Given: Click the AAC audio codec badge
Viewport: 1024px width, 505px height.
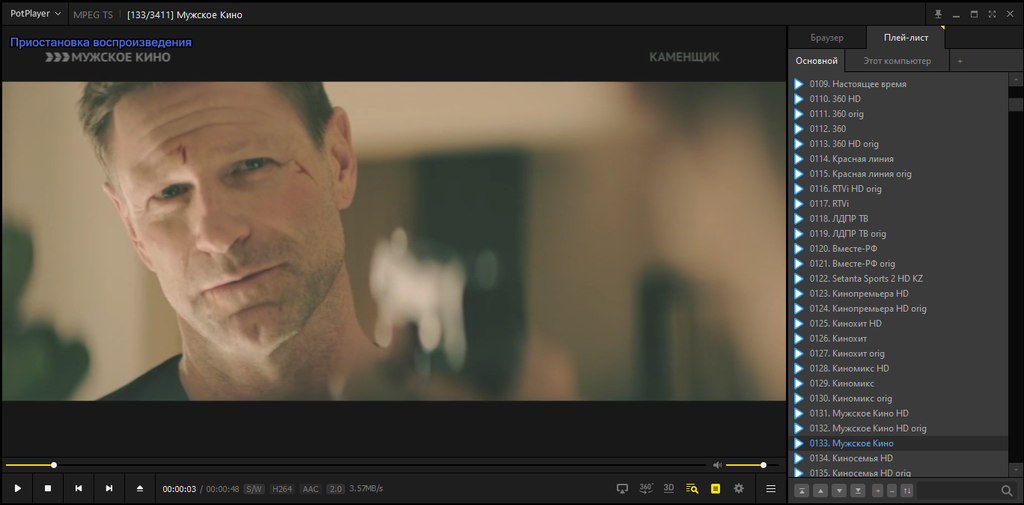Looking at the screenshot, I should tap(311, 489).
